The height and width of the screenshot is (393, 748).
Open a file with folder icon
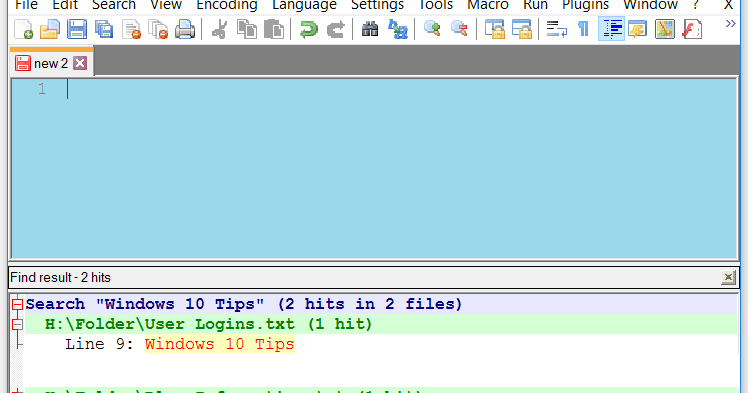tap(50, 30)
